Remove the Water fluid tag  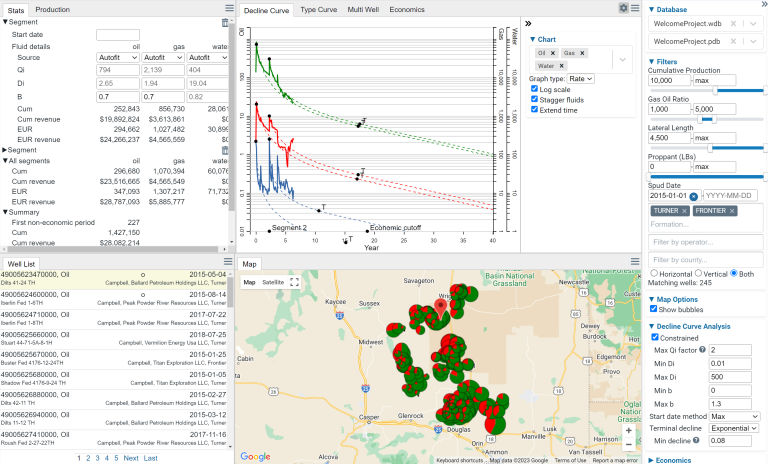point(562,66)
